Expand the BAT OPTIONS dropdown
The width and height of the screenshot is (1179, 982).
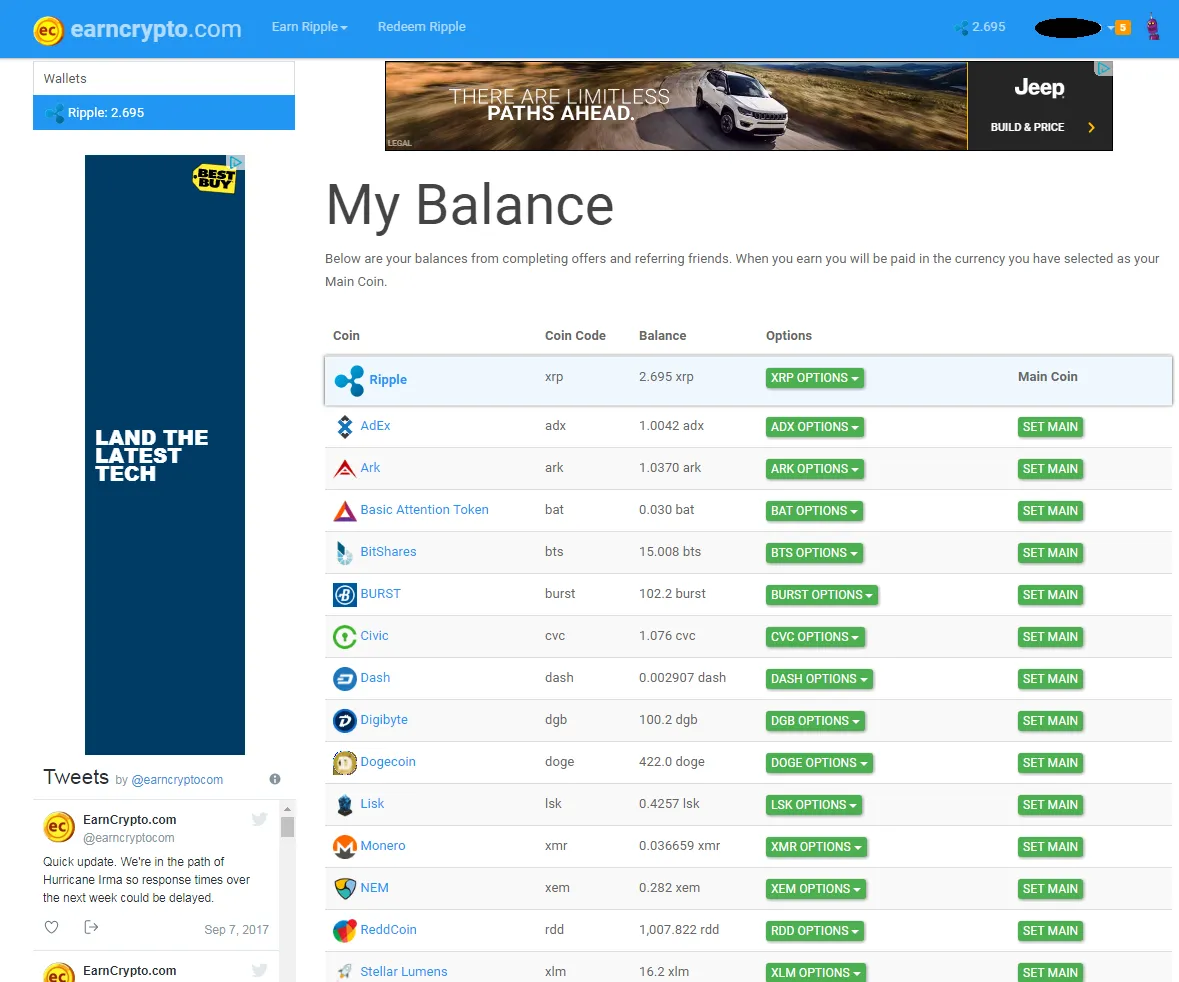[814, 511]
